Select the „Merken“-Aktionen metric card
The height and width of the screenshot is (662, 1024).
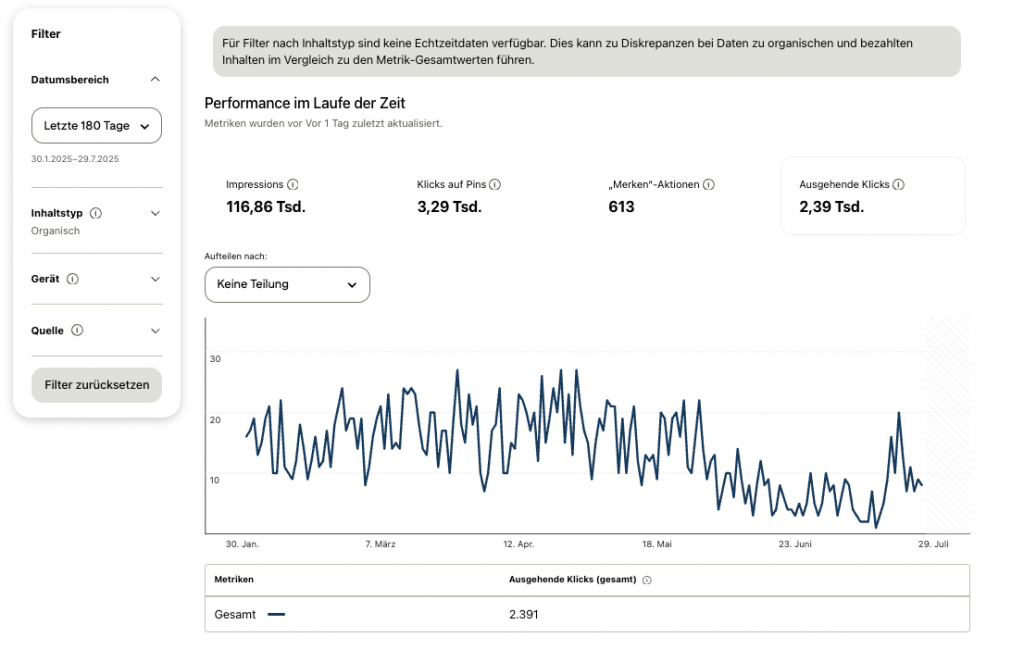tap(678, 196)
